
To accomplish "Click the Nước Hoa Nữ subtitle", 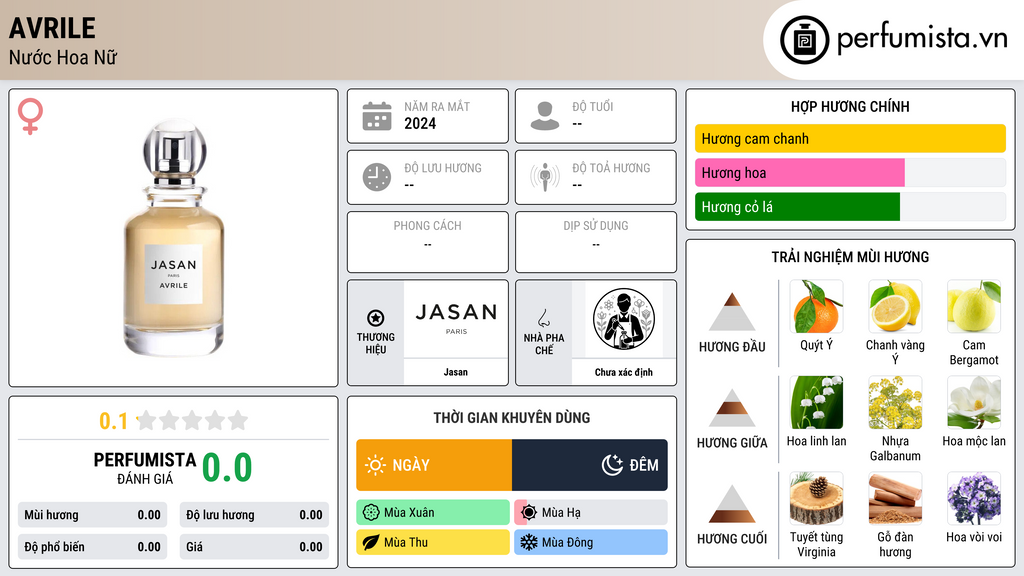I will [63, 57].
